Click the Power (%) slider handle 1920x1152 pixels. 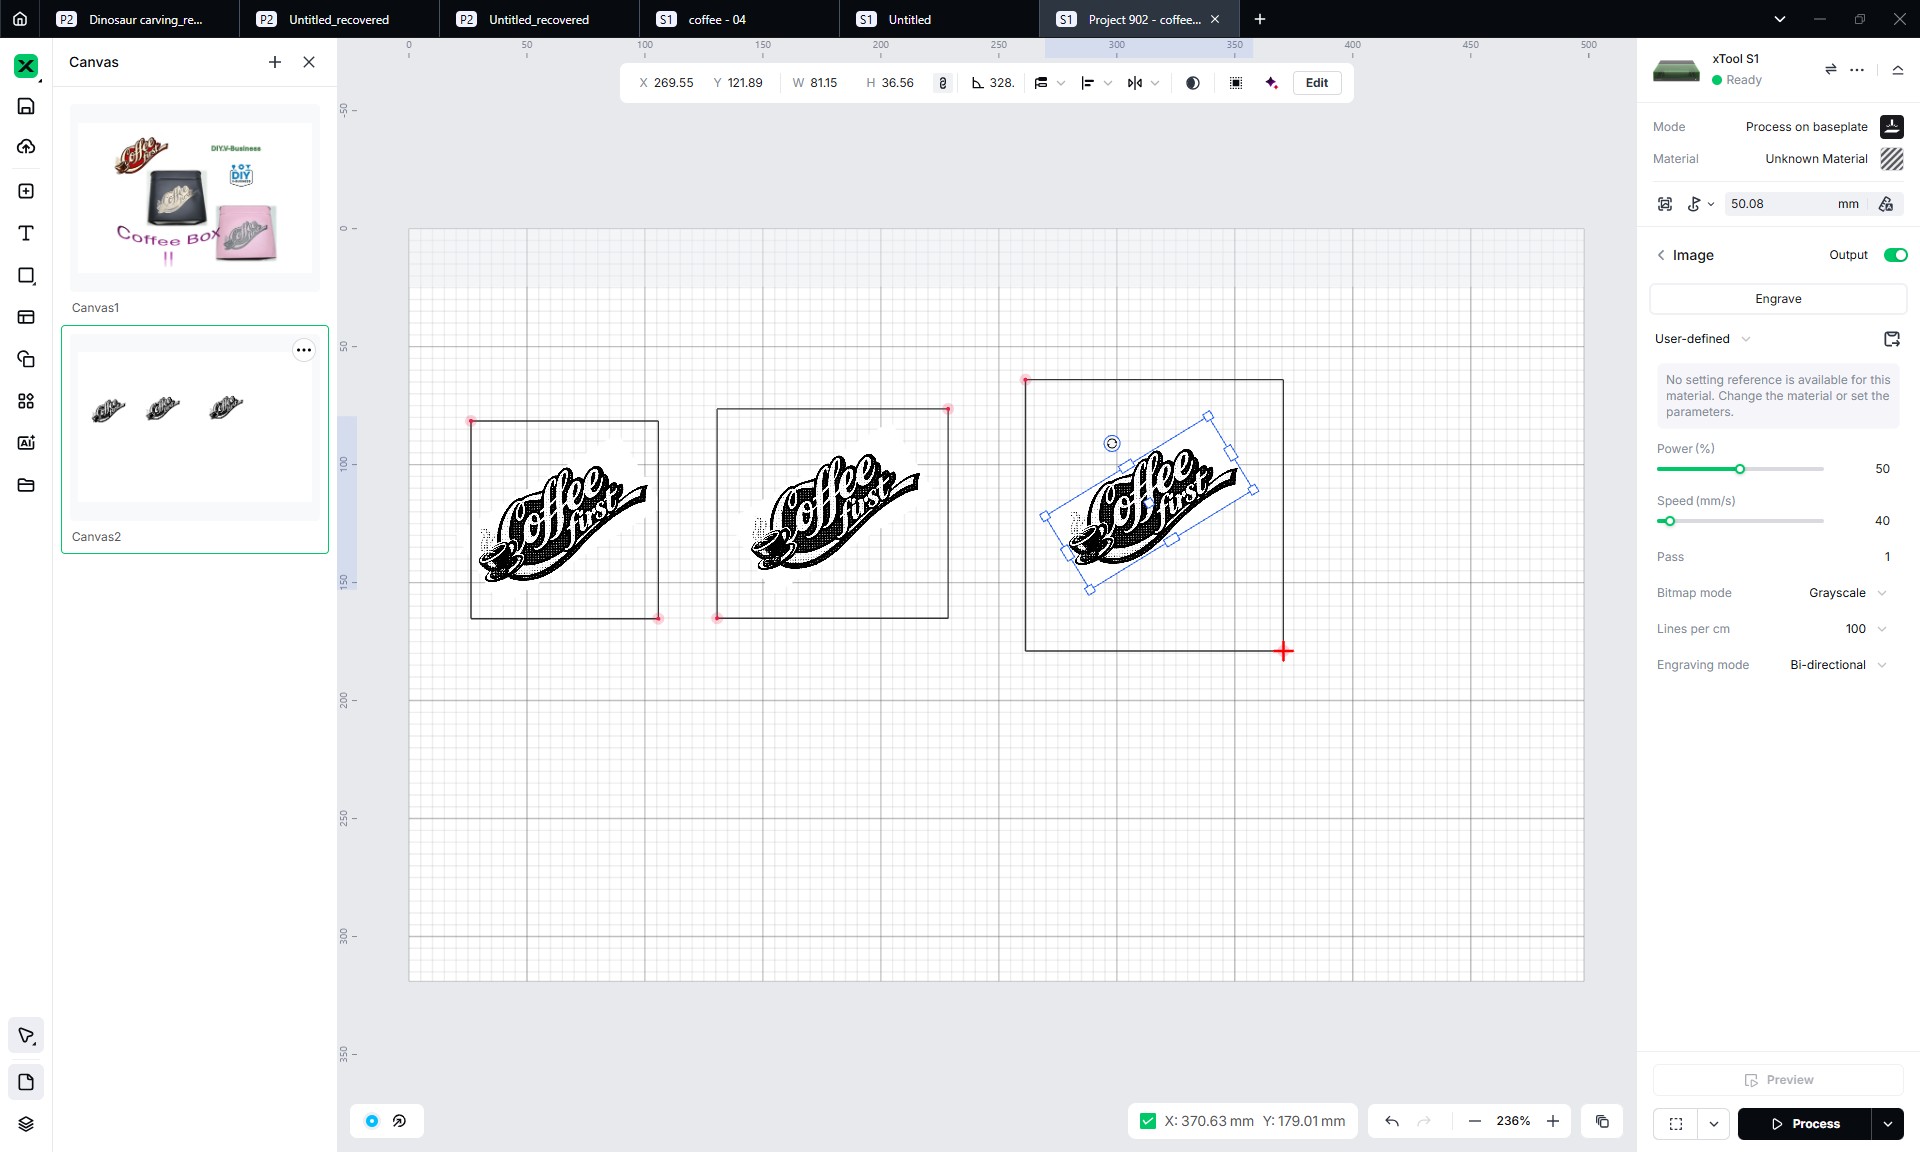pos(1740,469)
